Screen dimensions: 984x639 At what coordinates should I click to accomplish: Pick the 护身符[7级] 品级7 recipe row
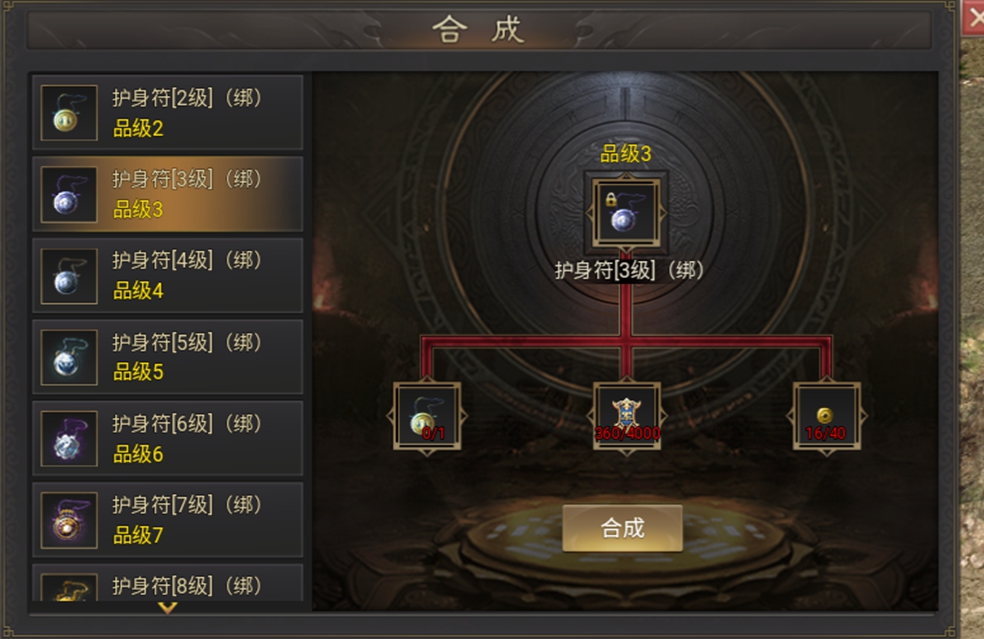coord(168,520)
